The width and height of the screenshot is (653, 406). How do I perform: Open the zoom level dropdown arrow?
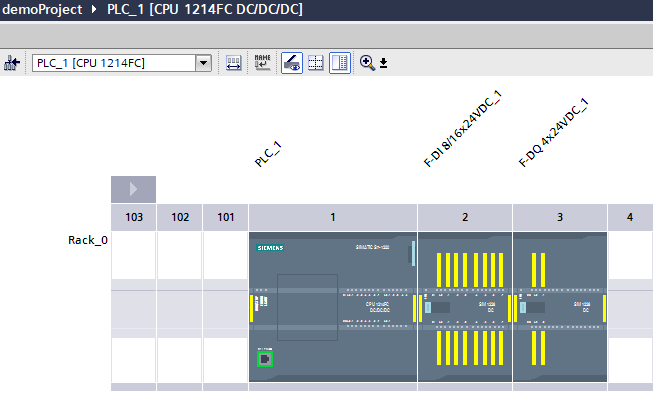(x=383, y=64)
